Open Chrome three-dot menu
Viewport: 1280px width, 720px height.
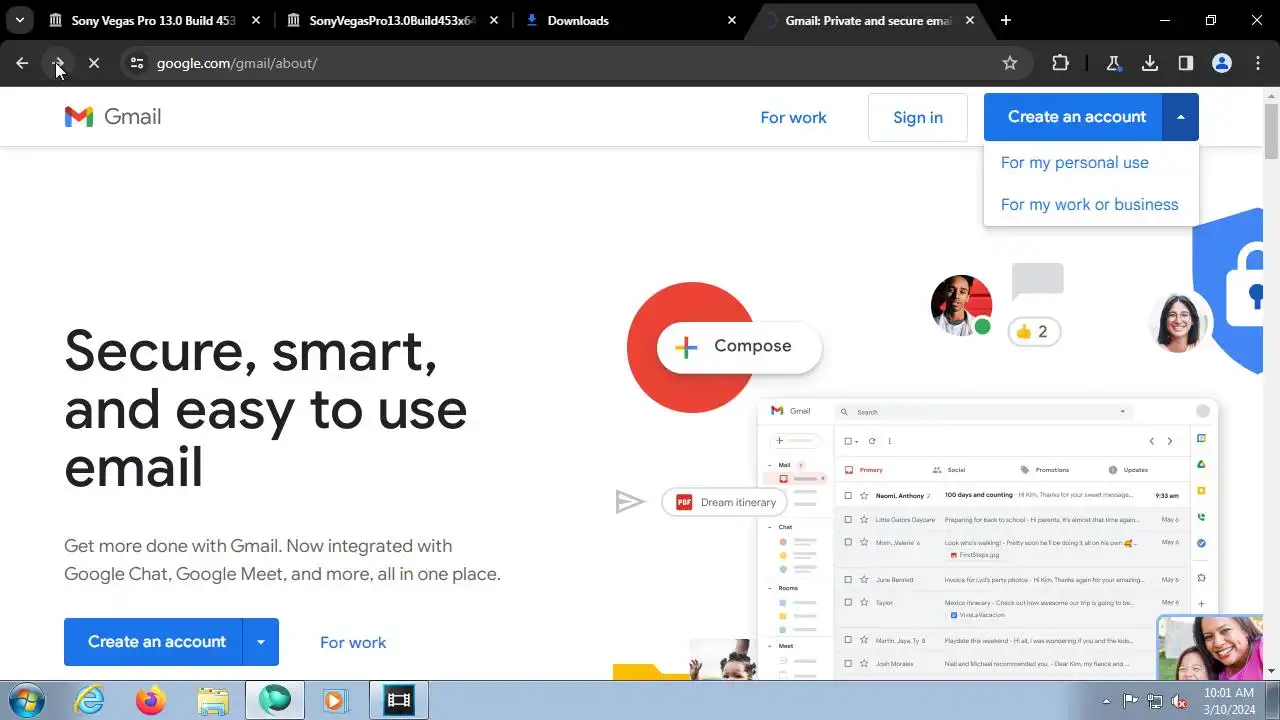tap(1258, 63)
